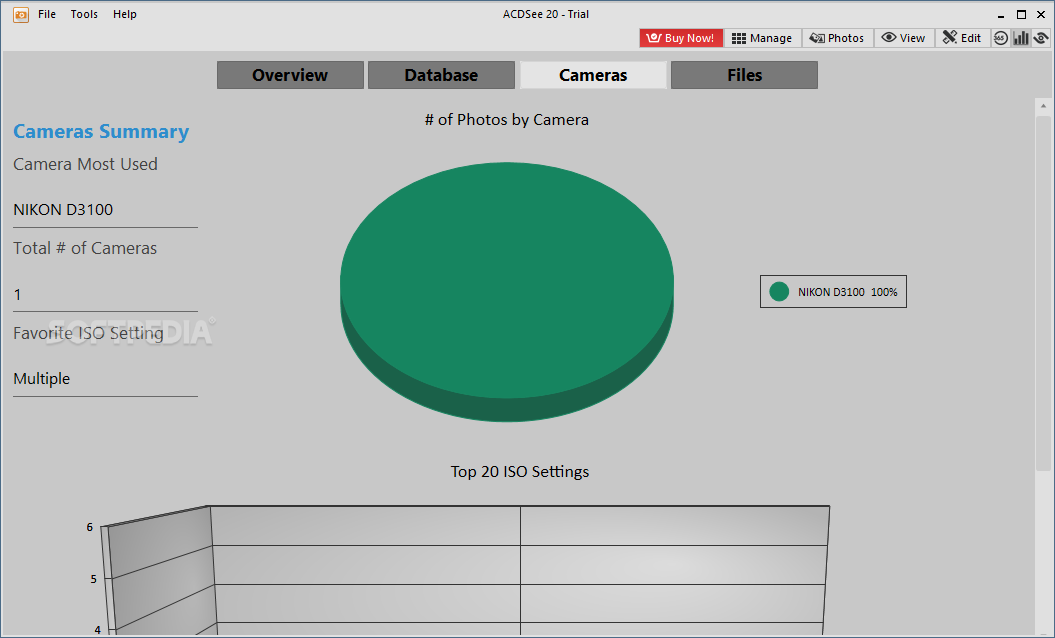
Task: Open the Dashboard bar-chart icon
Action: click(1021, 38)
